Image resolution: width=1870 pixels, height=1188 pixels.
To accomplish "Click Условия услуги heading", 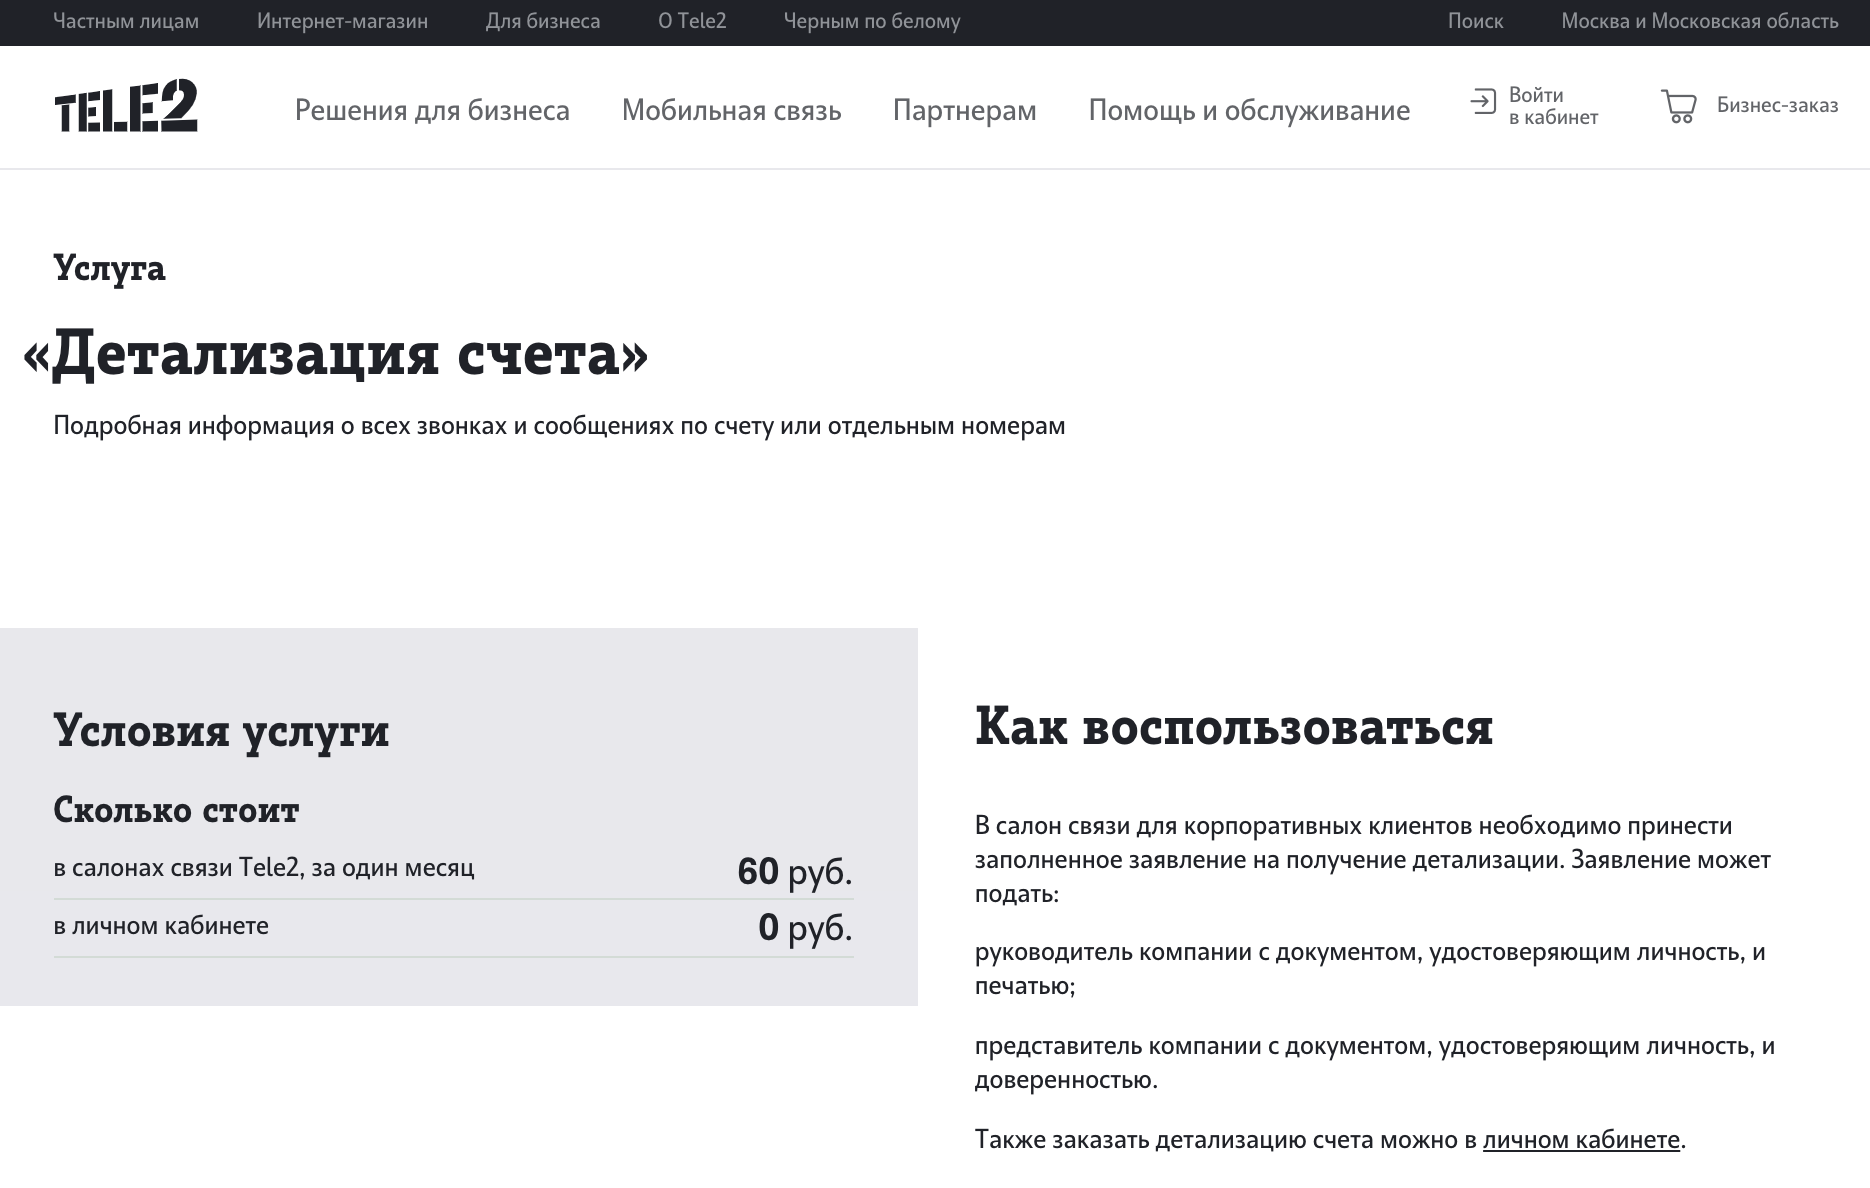I will (x=221, y=731).
